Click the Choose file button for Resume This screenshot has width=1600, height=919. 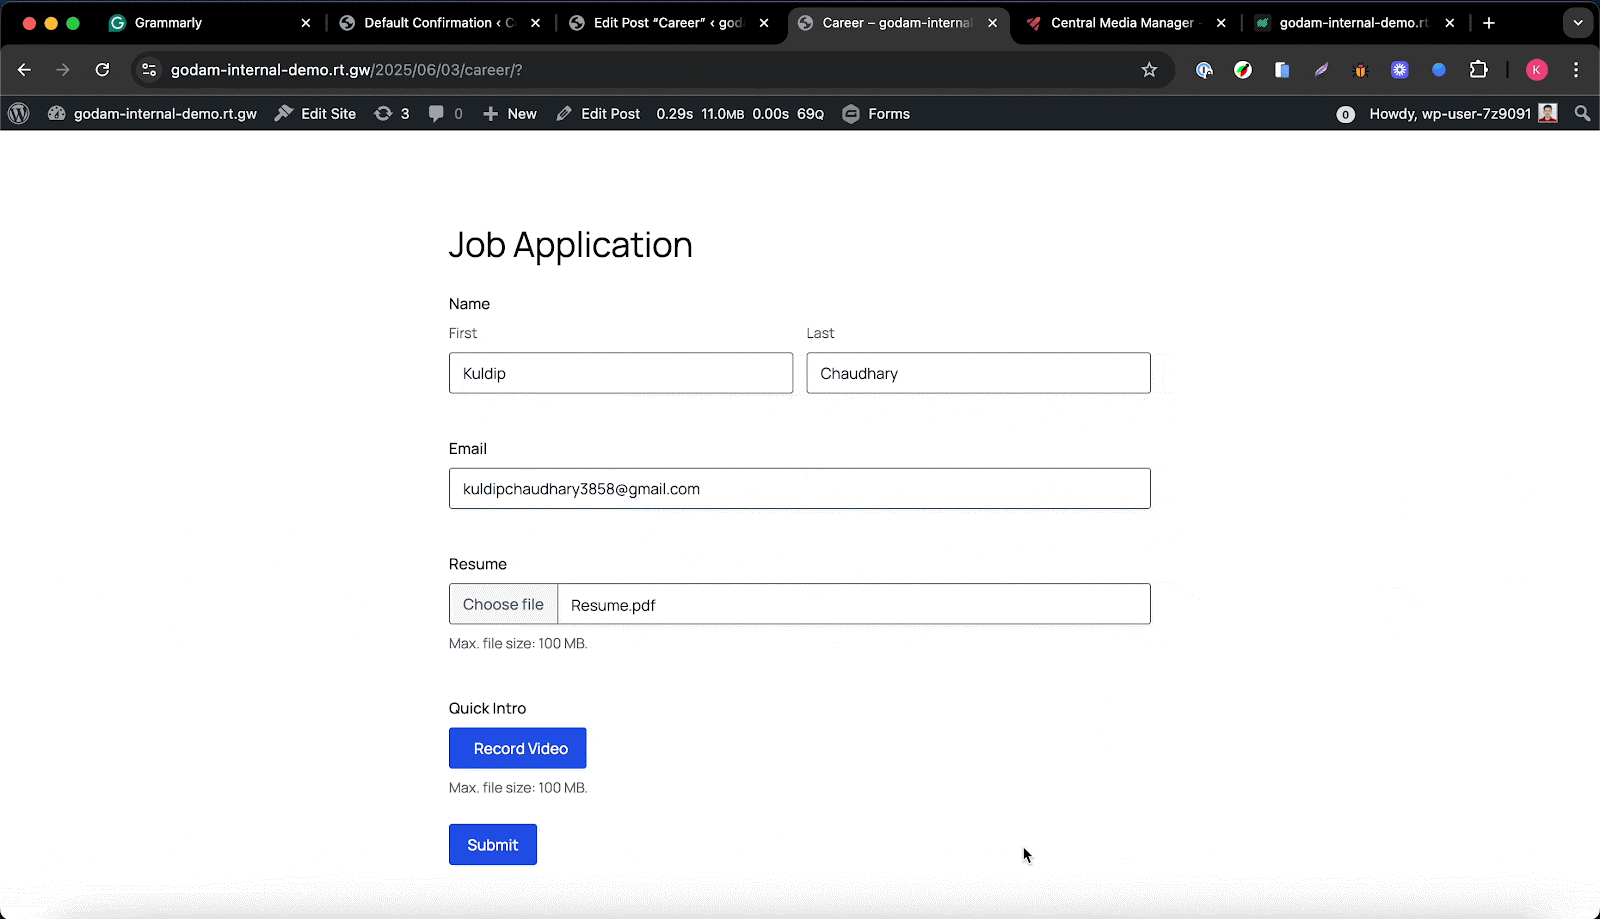click(x=503, y=604)
